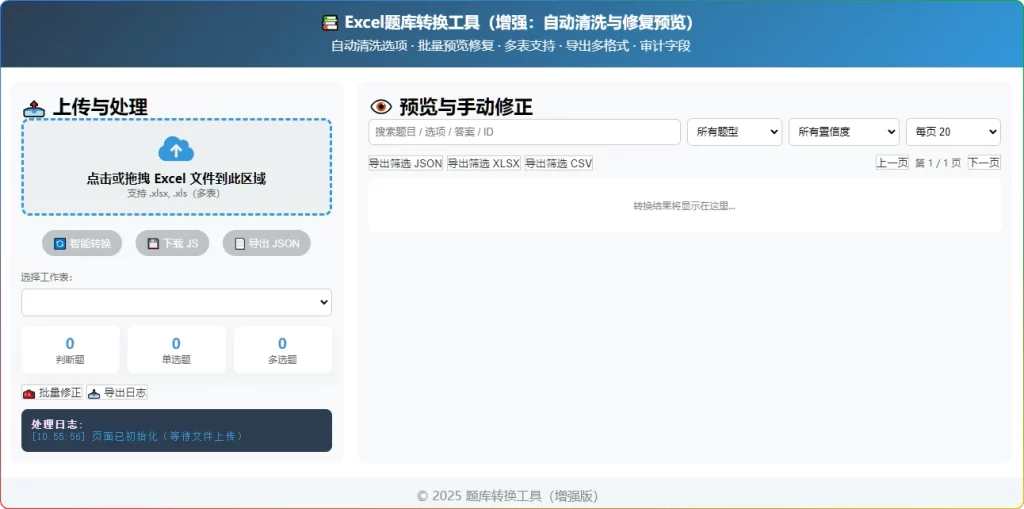1024x509 pixels.
Task: Click the 导出日志 button
Action: (x=117, y=393)
